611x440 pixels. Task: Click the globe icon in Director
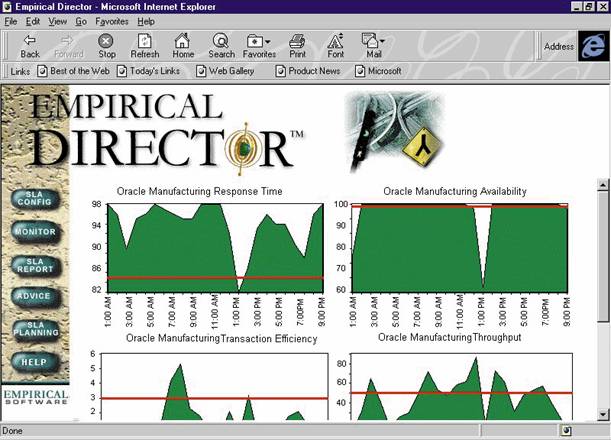coord(244,148)
